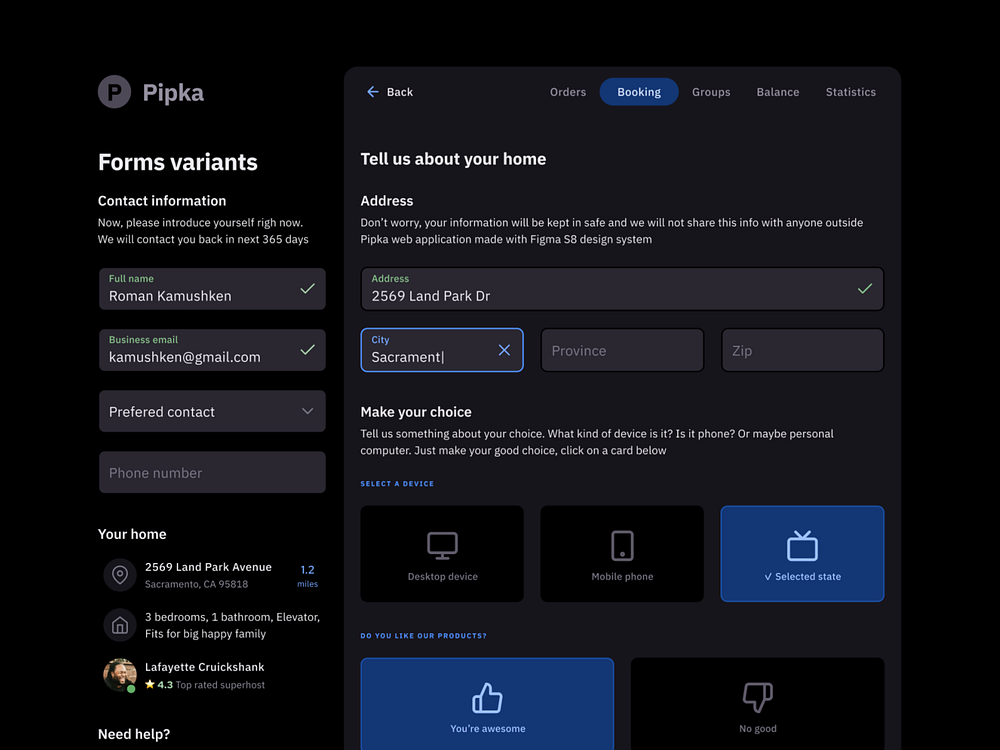Click the Pipka logo icon
Screen dimensions: 1000x750
click(114, 91)
